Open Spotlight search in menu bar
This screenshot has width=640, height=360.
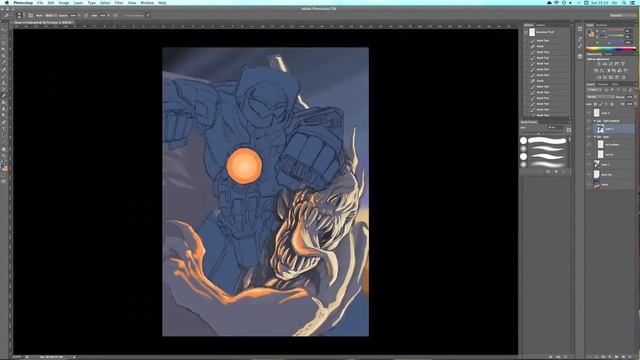tap(624, 2)
